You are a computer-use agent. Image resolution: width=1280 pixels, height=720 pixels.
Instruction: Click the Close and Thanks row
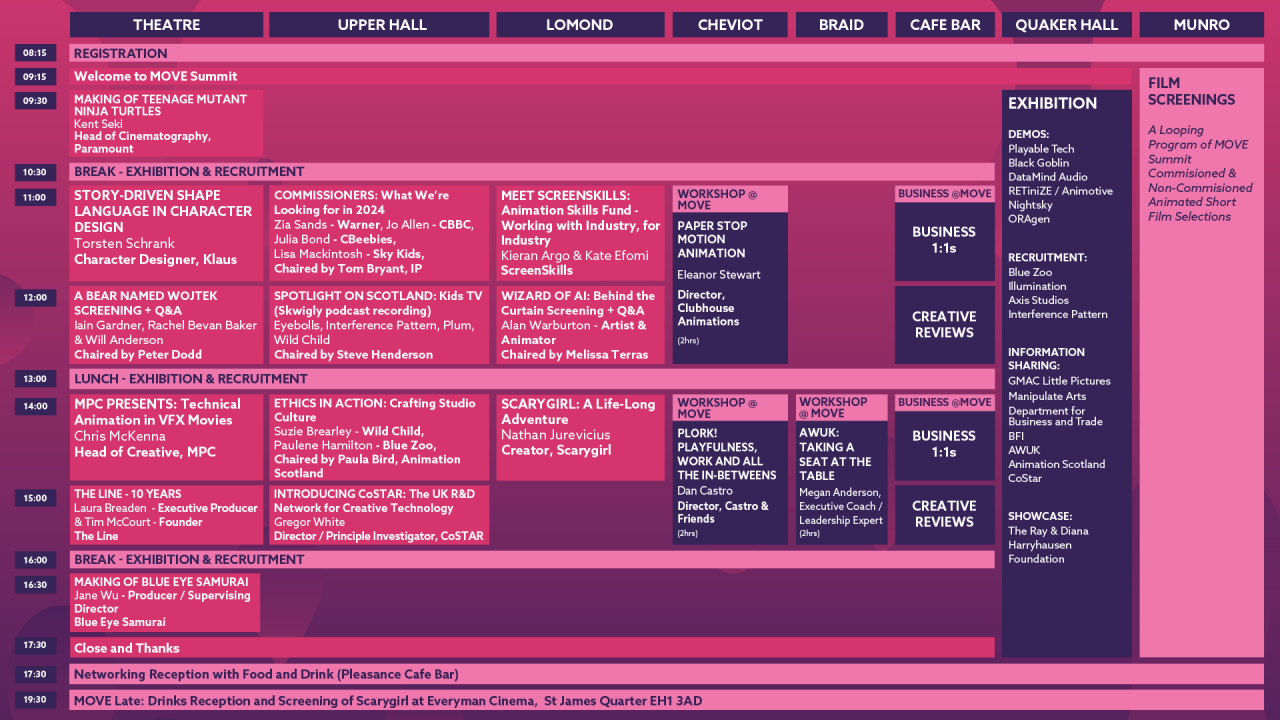[532, 648]
